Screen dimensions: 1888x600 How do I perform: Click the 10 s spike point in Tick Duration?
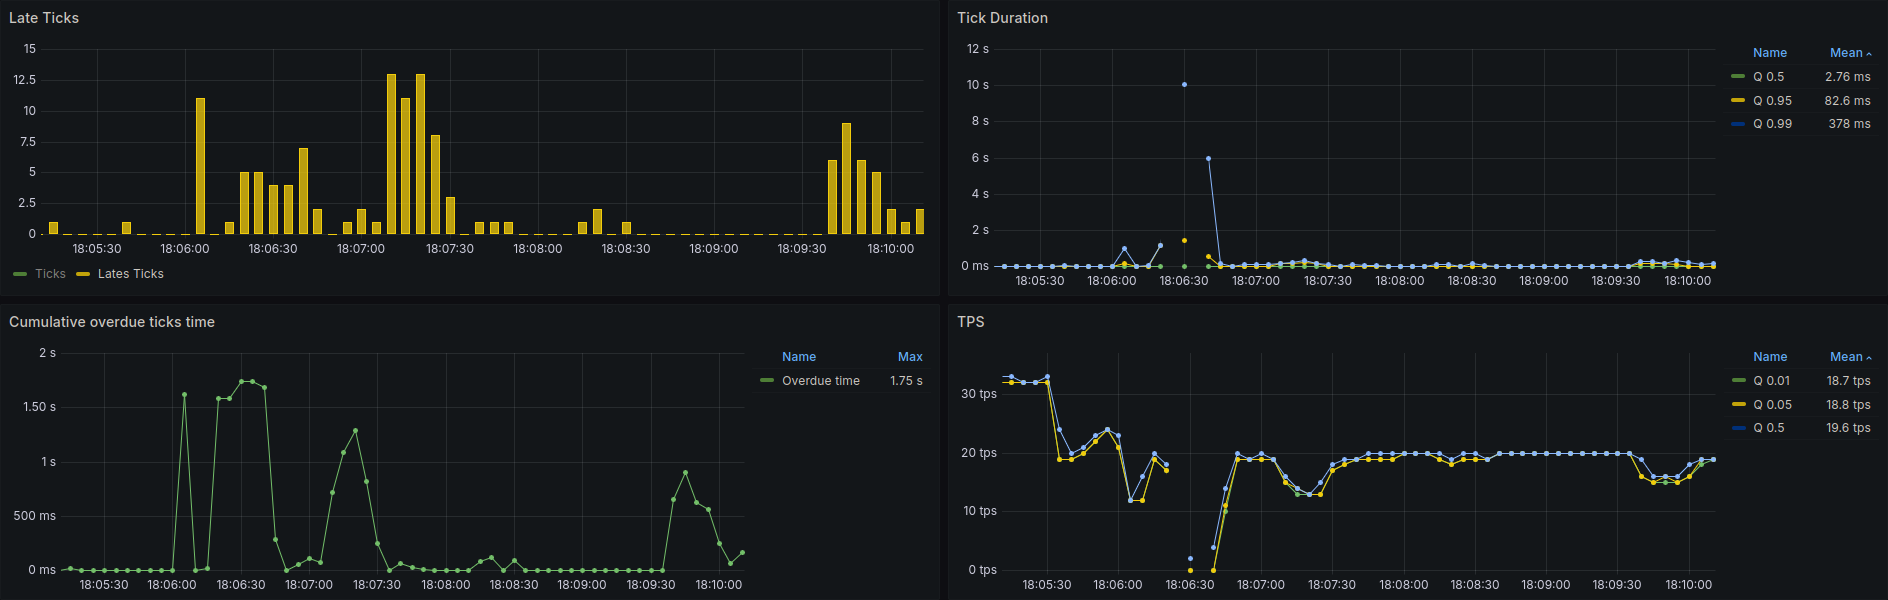[x=1184, y=85]
